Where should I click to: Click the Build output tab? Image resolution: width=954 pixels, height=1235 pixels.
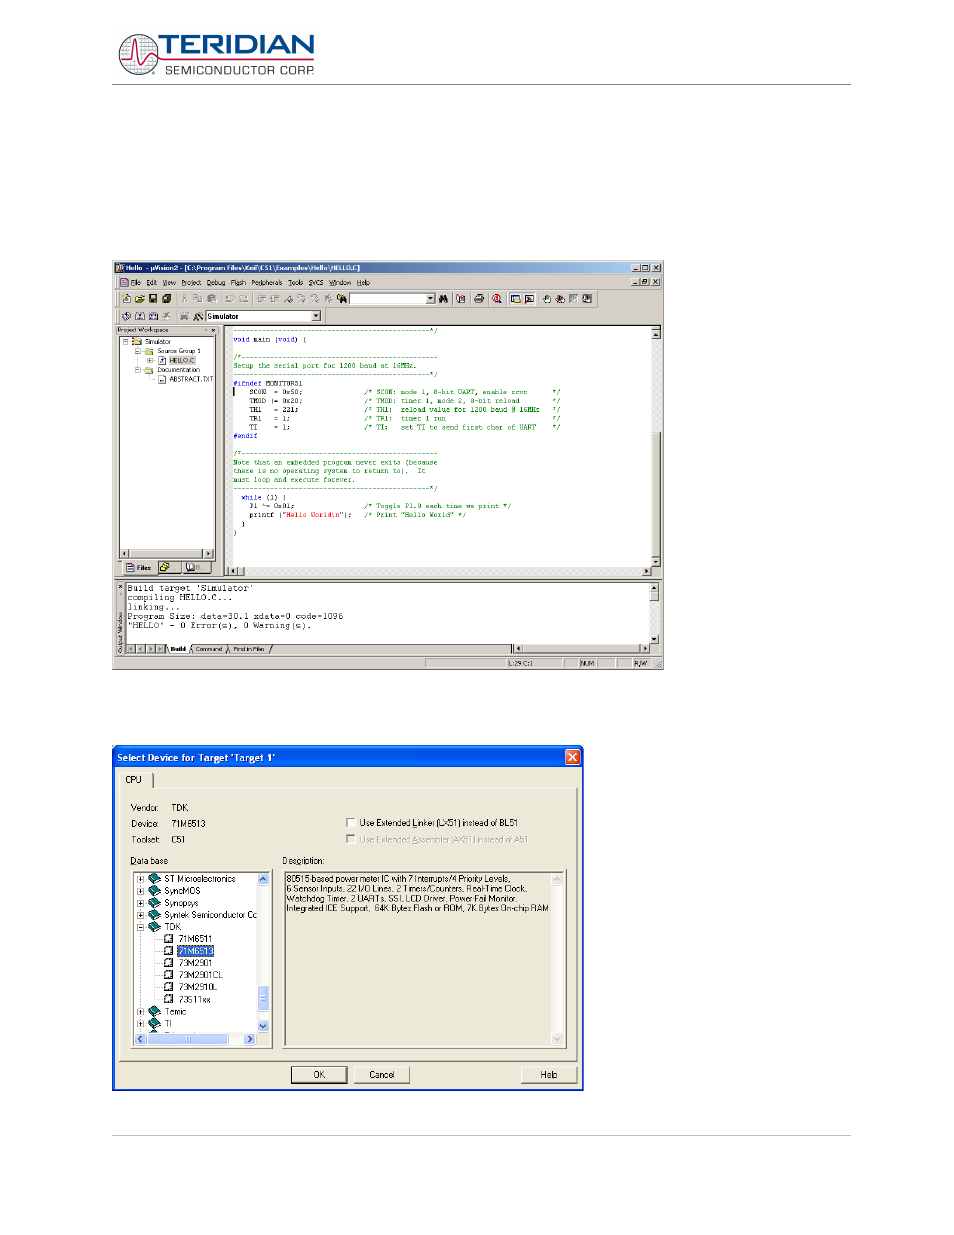(x=178, y=649)
